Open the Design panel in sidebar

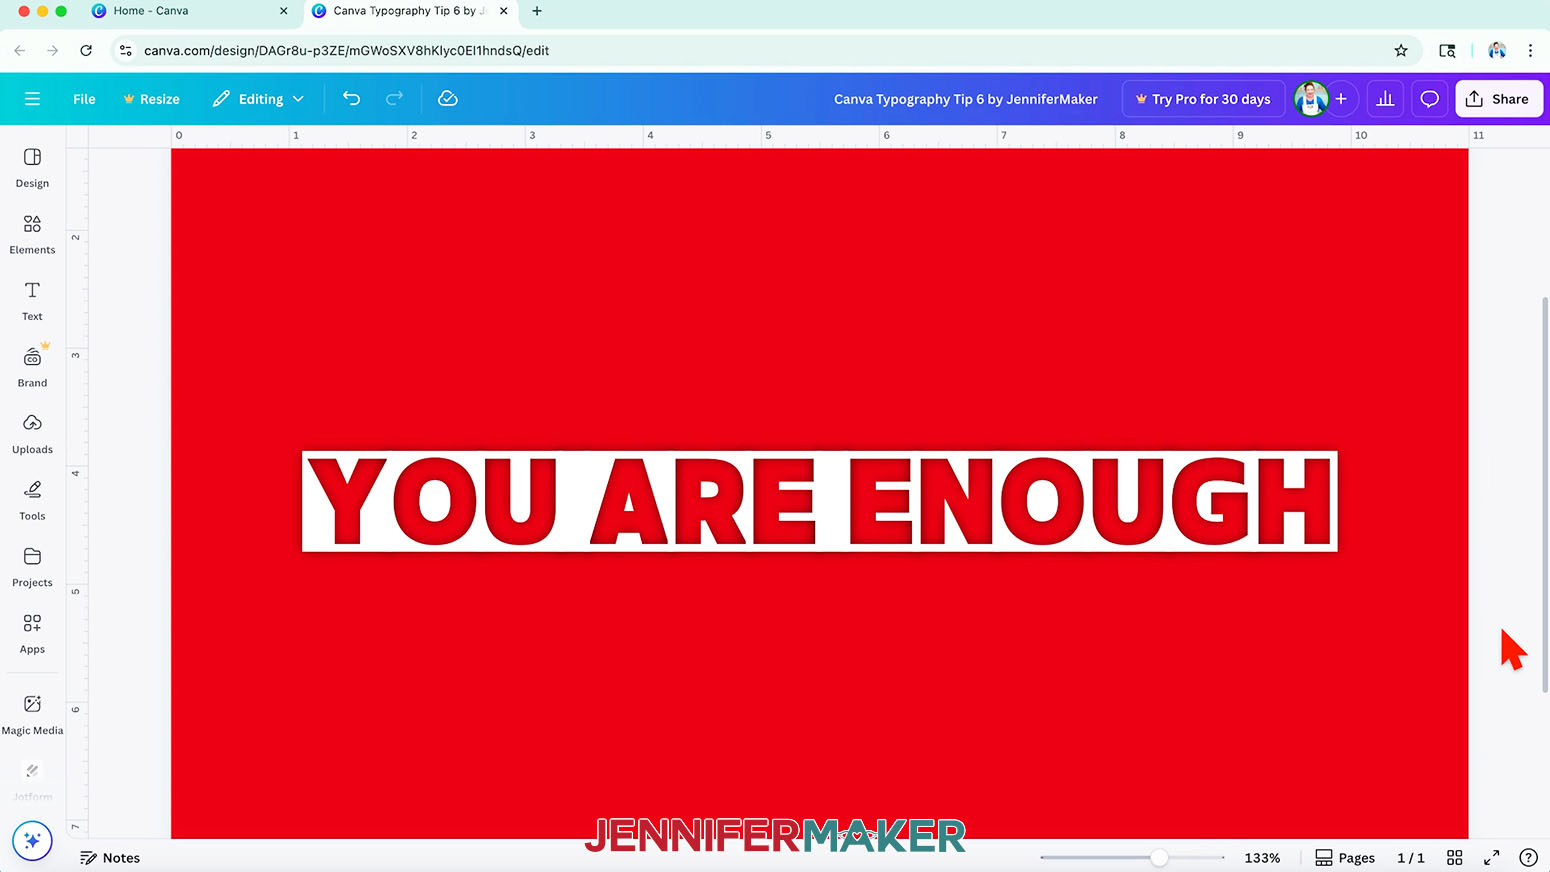(x=32, y=168)
